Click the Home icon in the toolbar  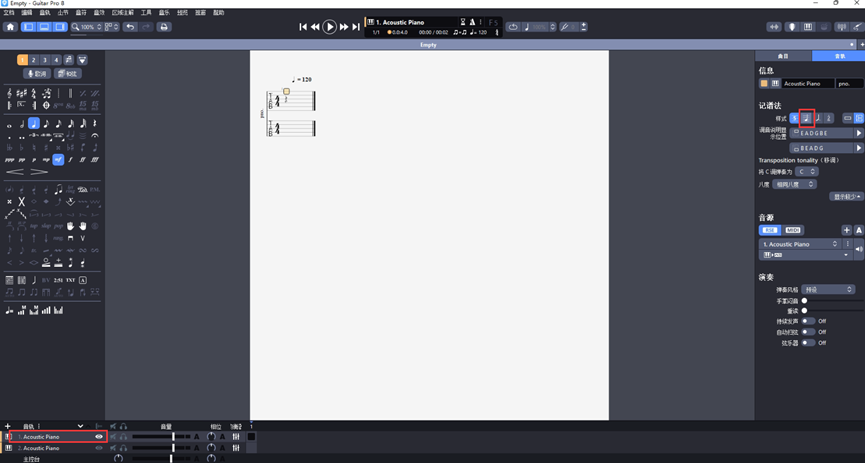coord(10,27)
